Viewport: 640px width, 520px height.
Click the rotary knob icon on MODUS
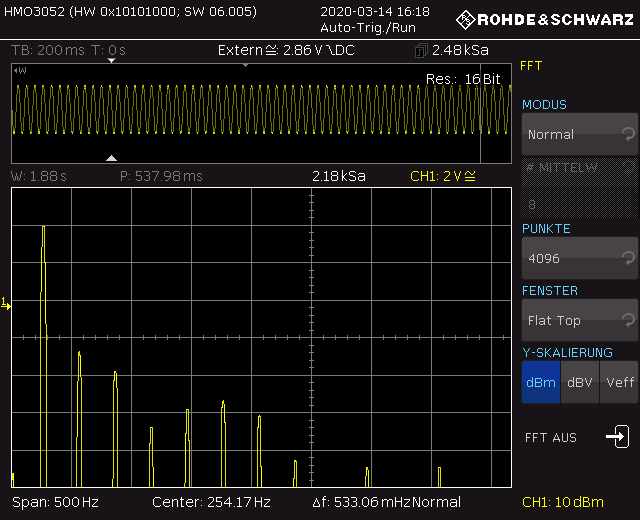(627, 133)
